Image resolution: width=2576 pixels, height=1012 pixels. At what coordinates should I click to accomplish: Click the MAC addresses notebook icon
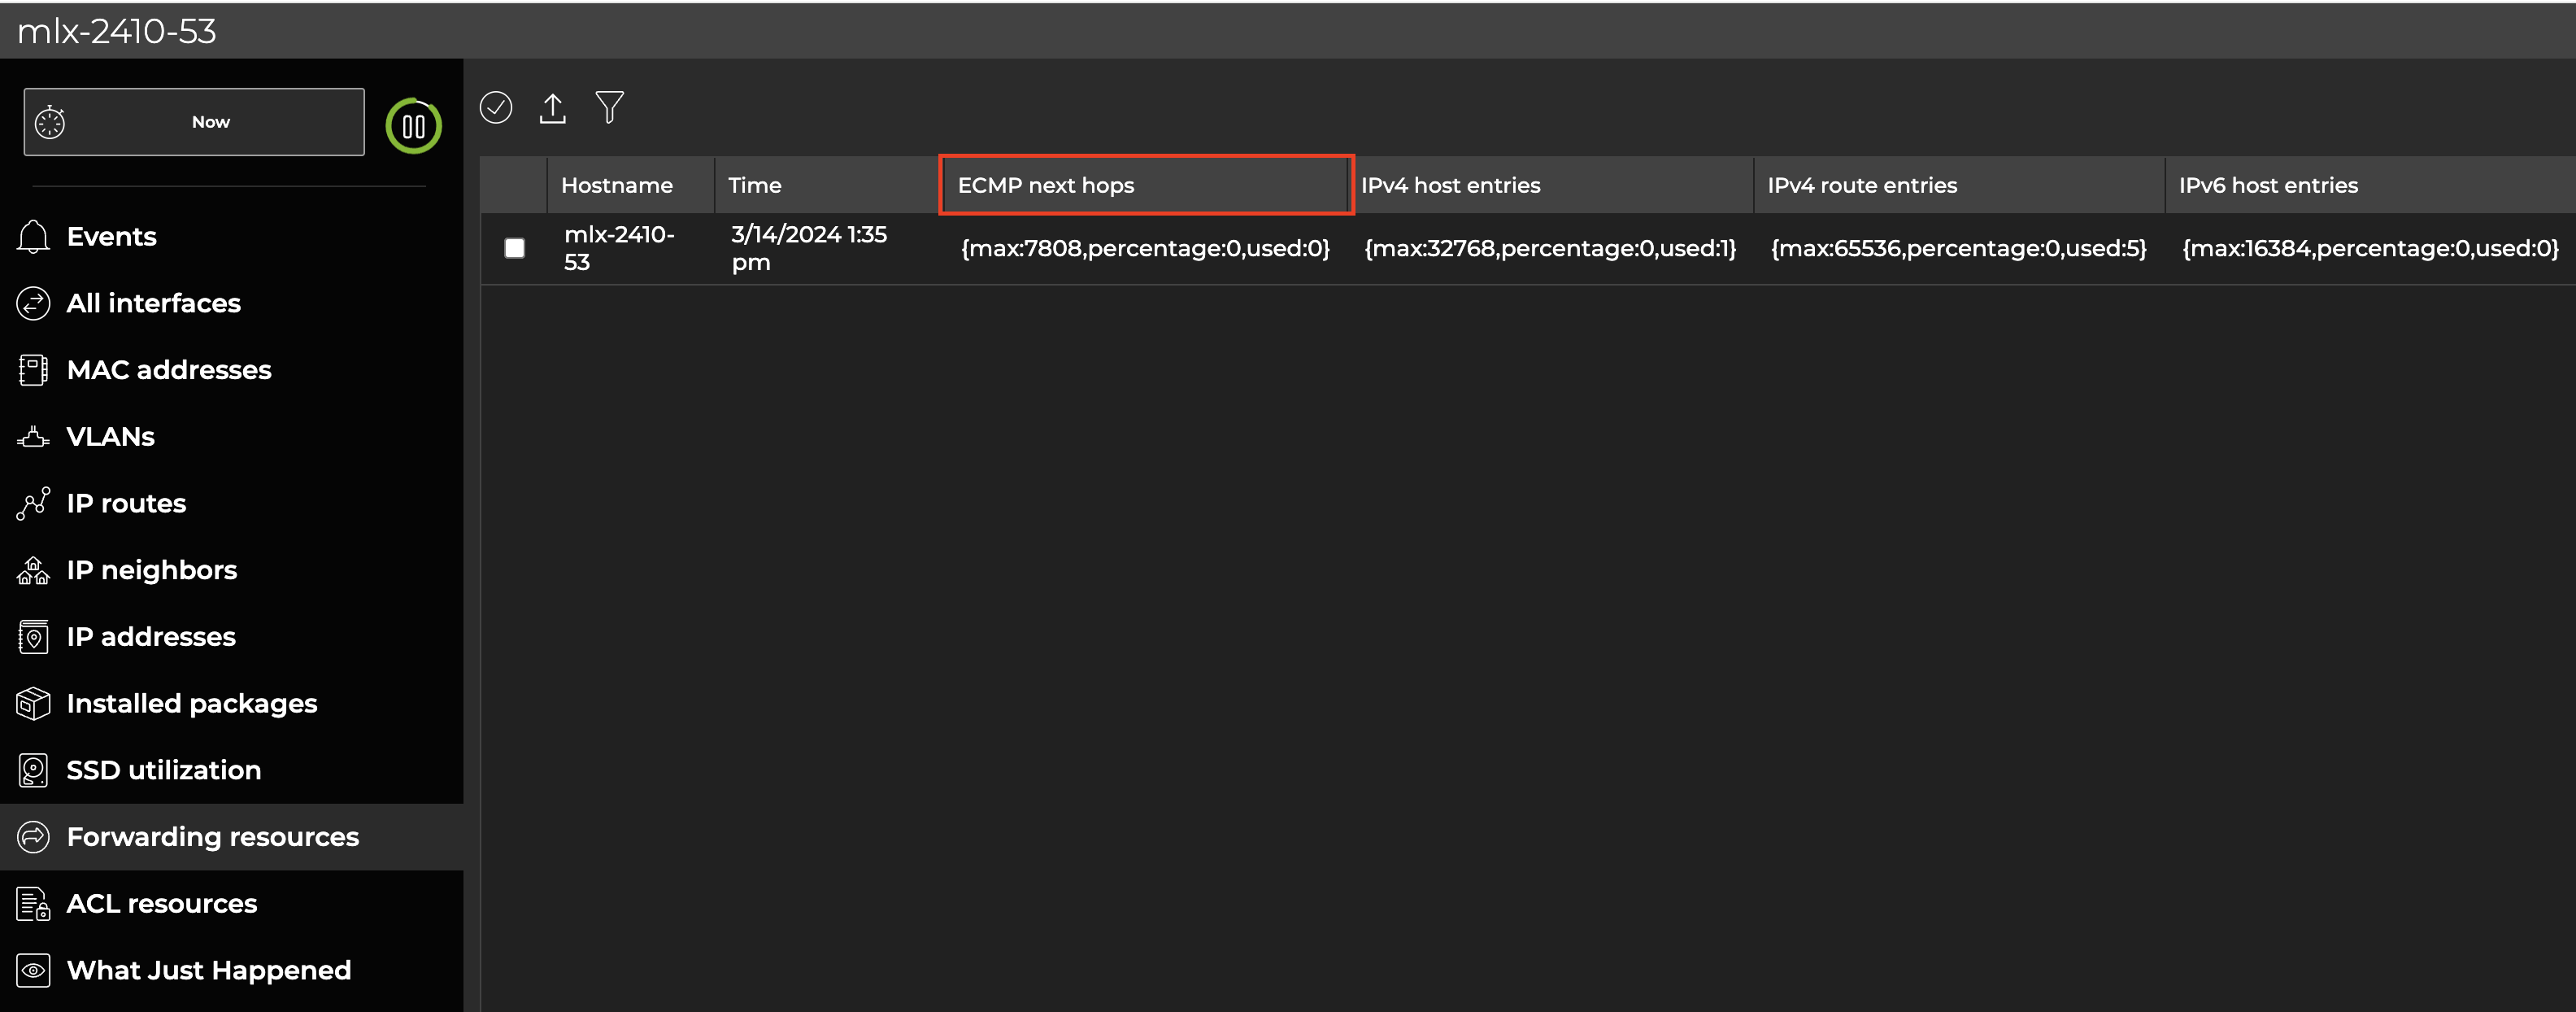pos(33,370)
